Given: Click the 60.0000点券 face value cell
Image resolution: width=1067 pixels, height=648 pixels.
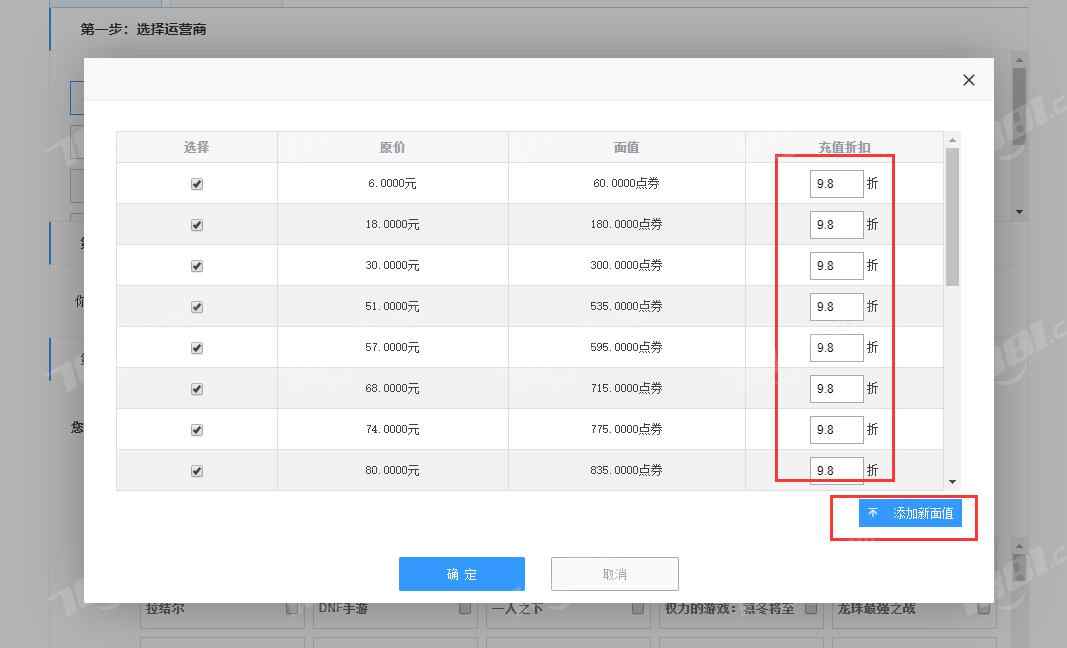Looking at the screenshot, I should (626, 183).
